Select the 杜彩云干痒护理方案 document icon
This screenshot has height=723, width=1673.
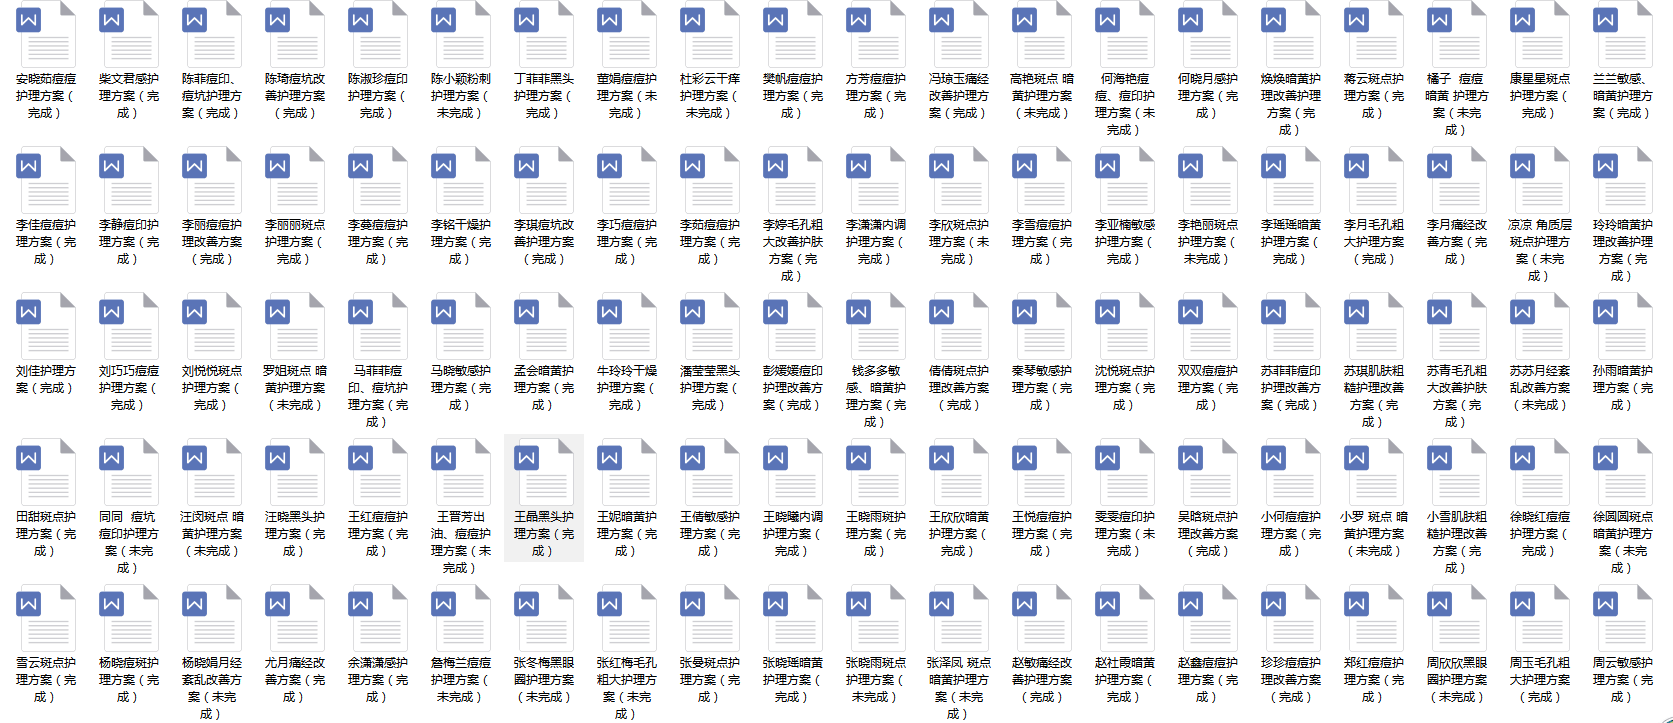pos(709,33)
